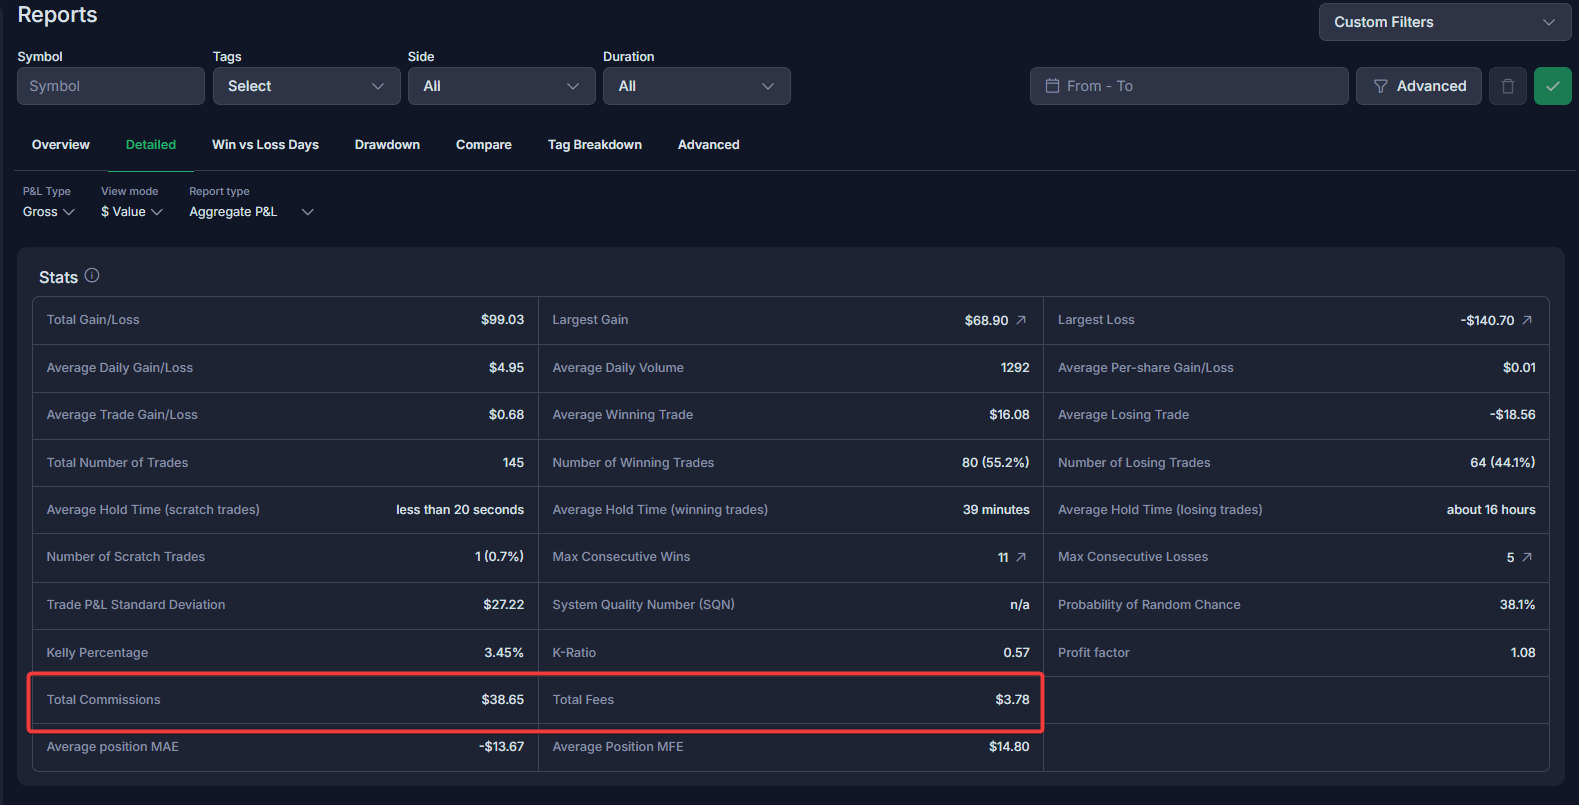The width and height of the screenshot is (1579, 805).
Task: Click the Kelly Percentage value 3.45%
Action: pos(504,653)
